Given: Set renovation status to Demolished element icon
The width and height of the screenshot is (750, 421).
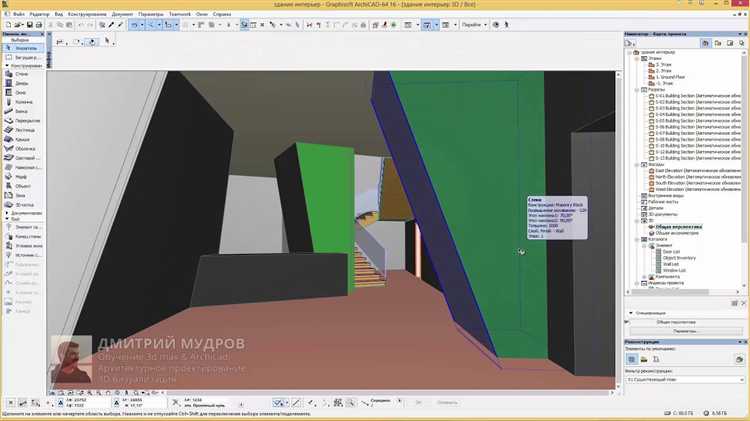Looking at the screenshot, I should (644, 359).
